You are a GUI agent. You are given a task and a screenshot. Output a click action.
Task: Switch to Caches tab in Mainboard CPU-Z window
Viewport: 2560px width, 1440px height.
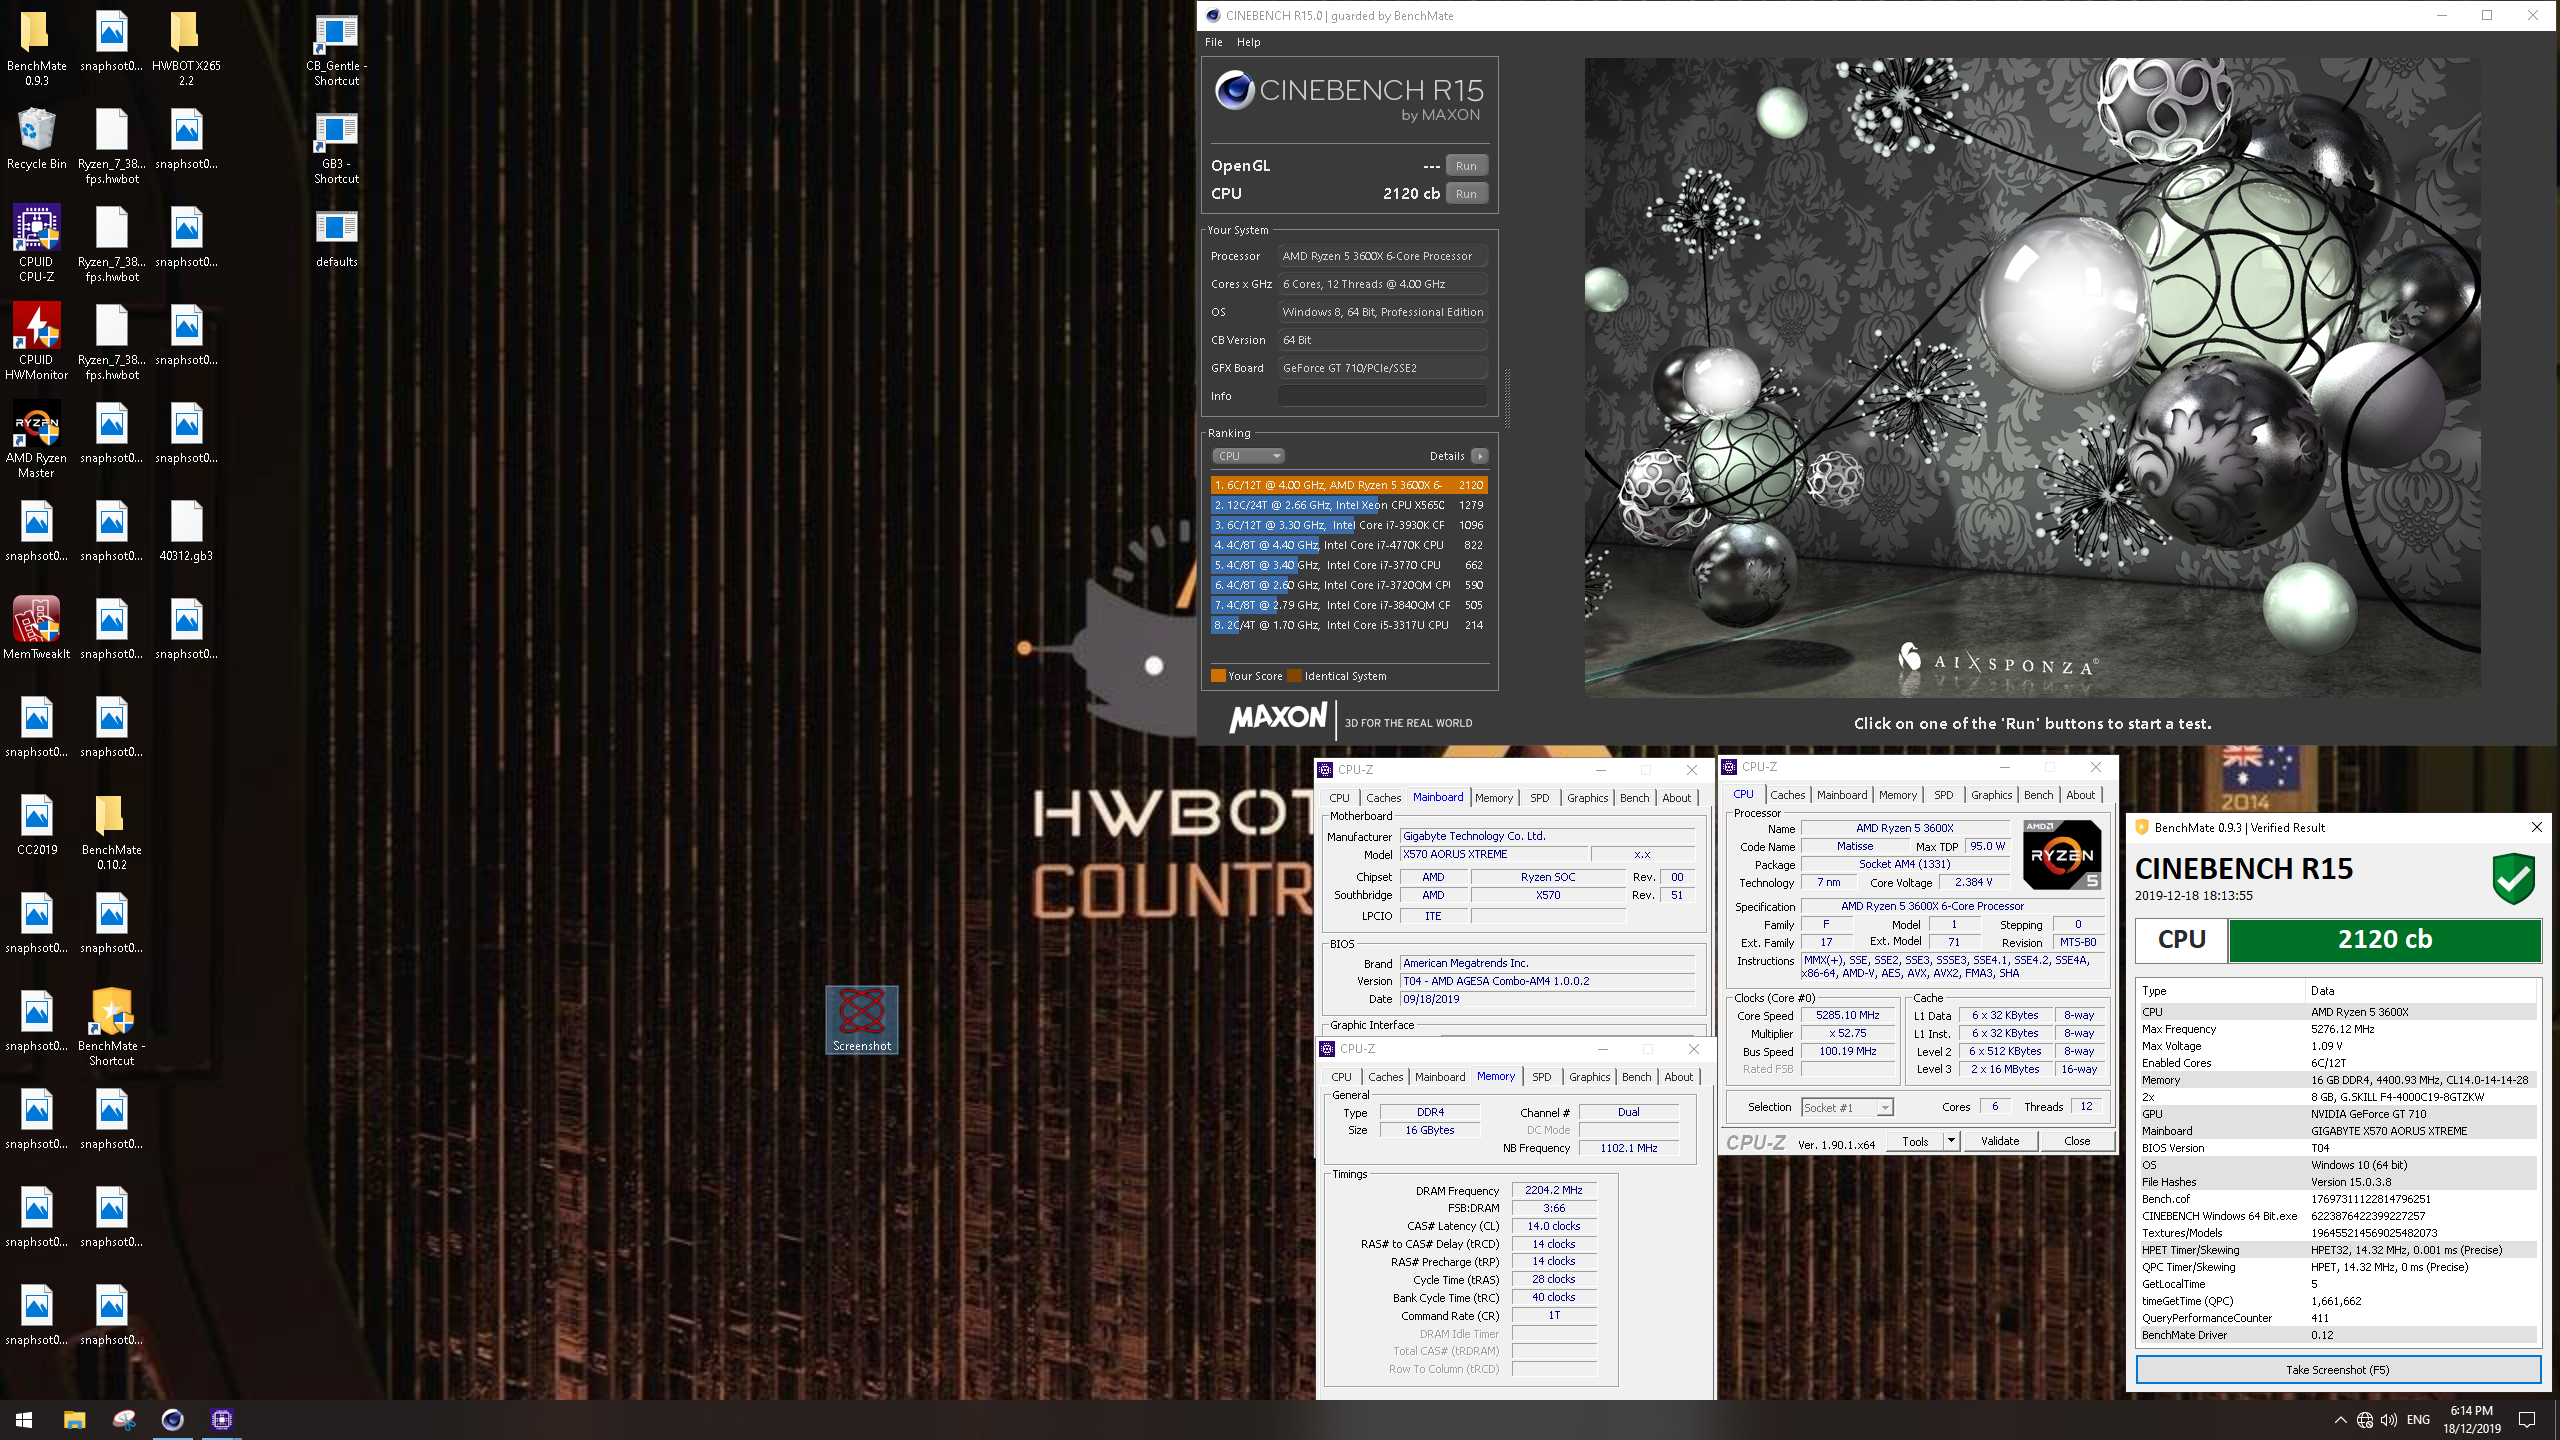point(1383,798)
